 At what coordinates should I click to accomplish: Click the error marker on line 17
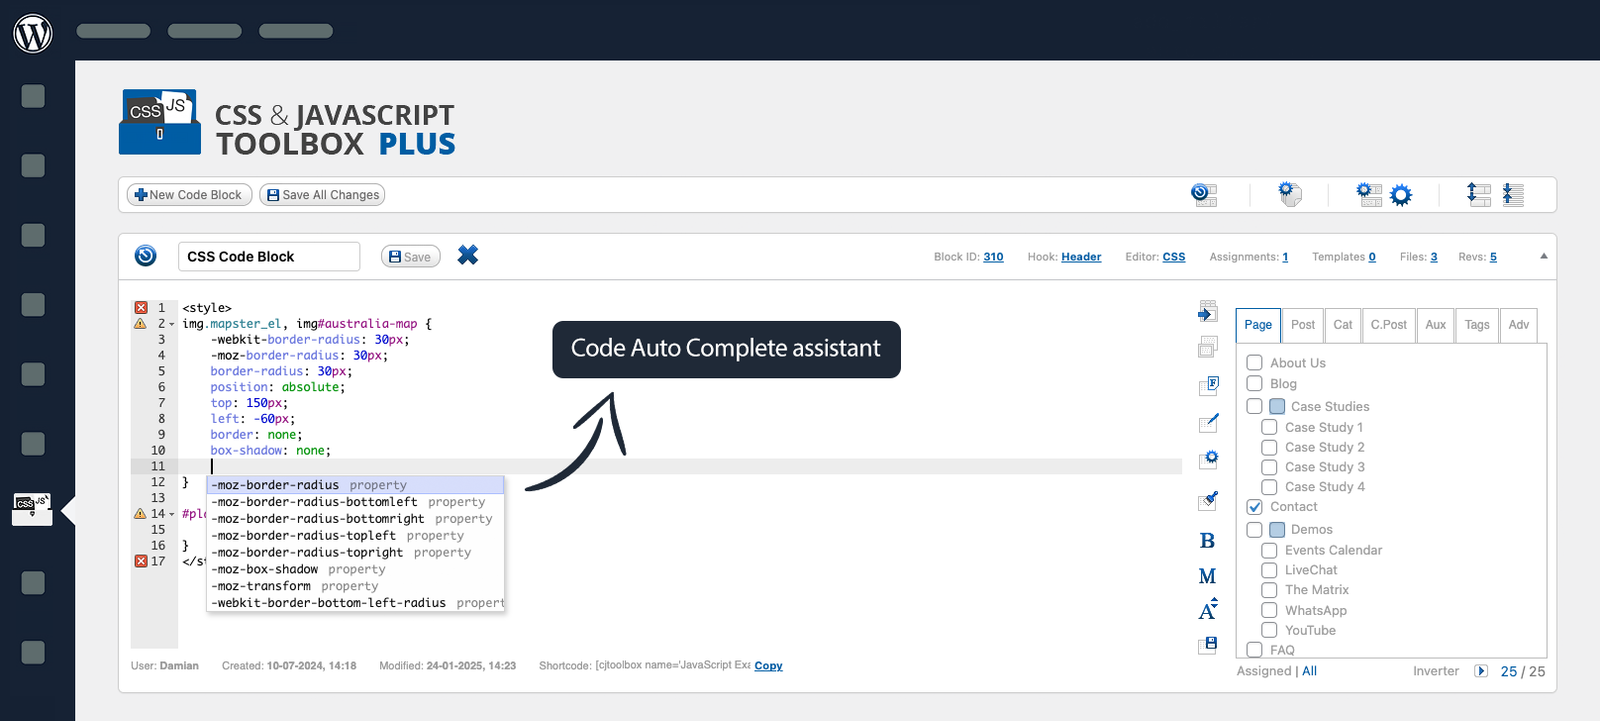point(141,561)
